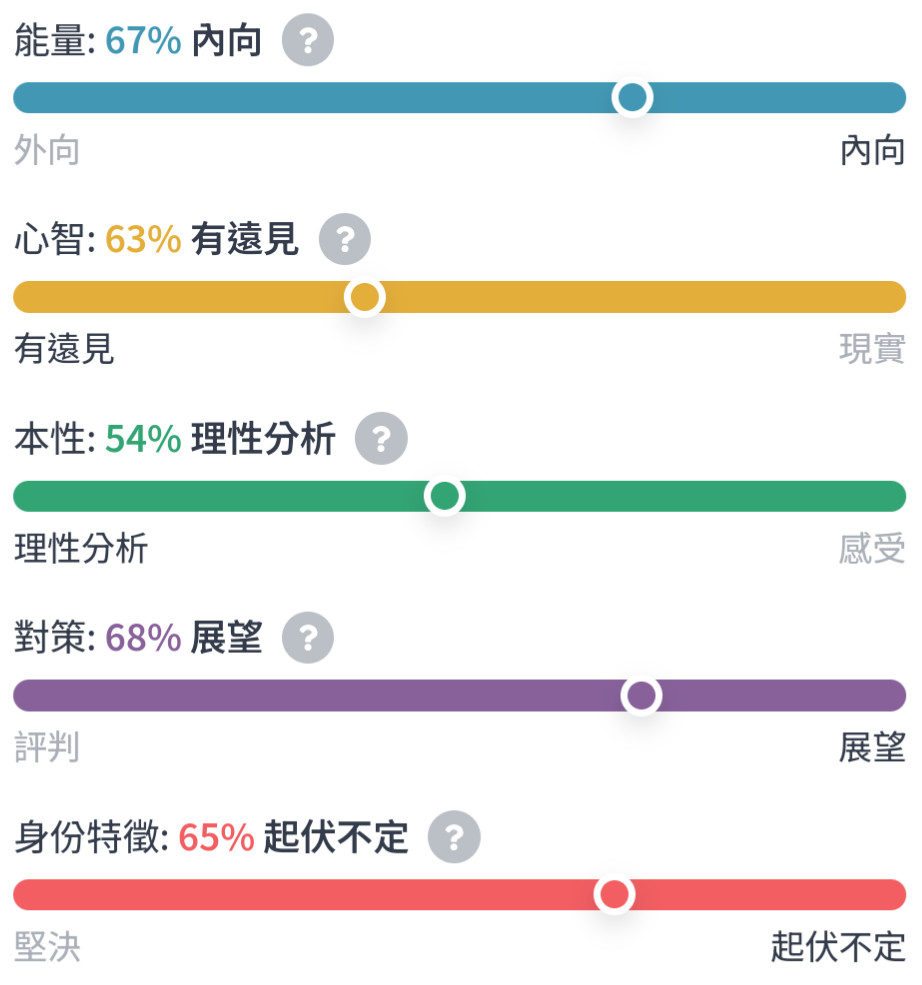Click the 63% 心智 percentage text
The height and width of the screenshot is (985, 922).
[143, 240]
